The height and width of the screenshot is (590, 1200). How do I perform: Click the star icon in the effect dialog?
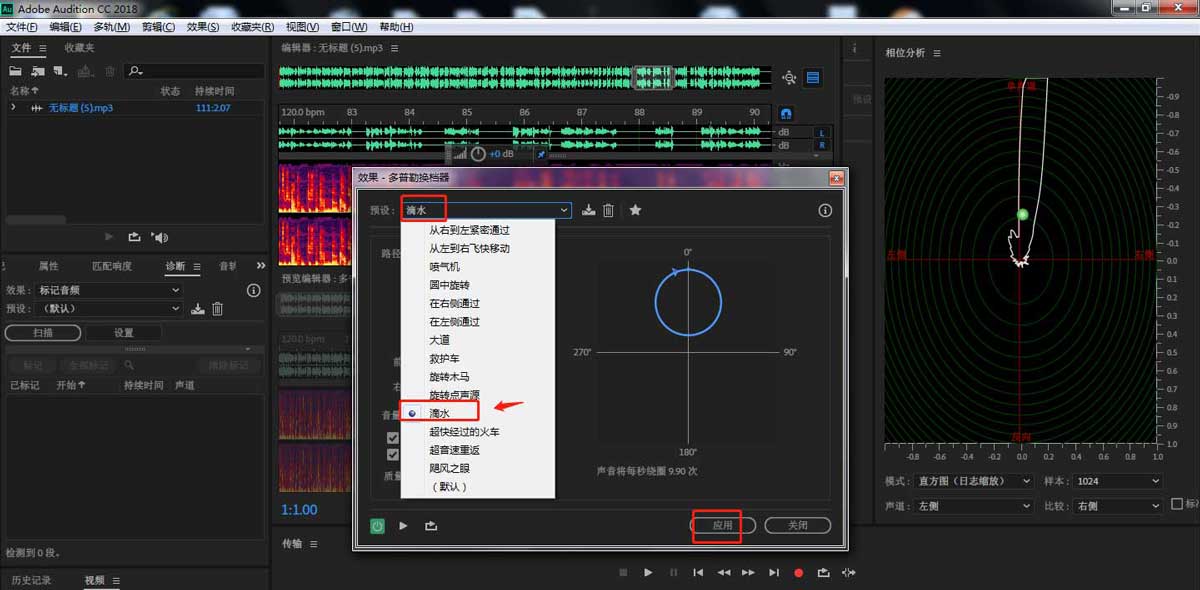pyautogui.click(x=635, y=210)
